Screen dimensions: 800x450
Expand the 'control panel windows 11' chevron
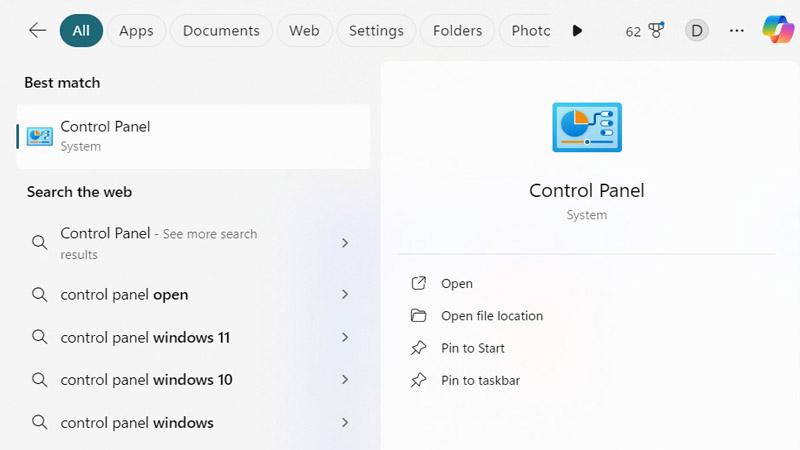(x=345, y=337)
